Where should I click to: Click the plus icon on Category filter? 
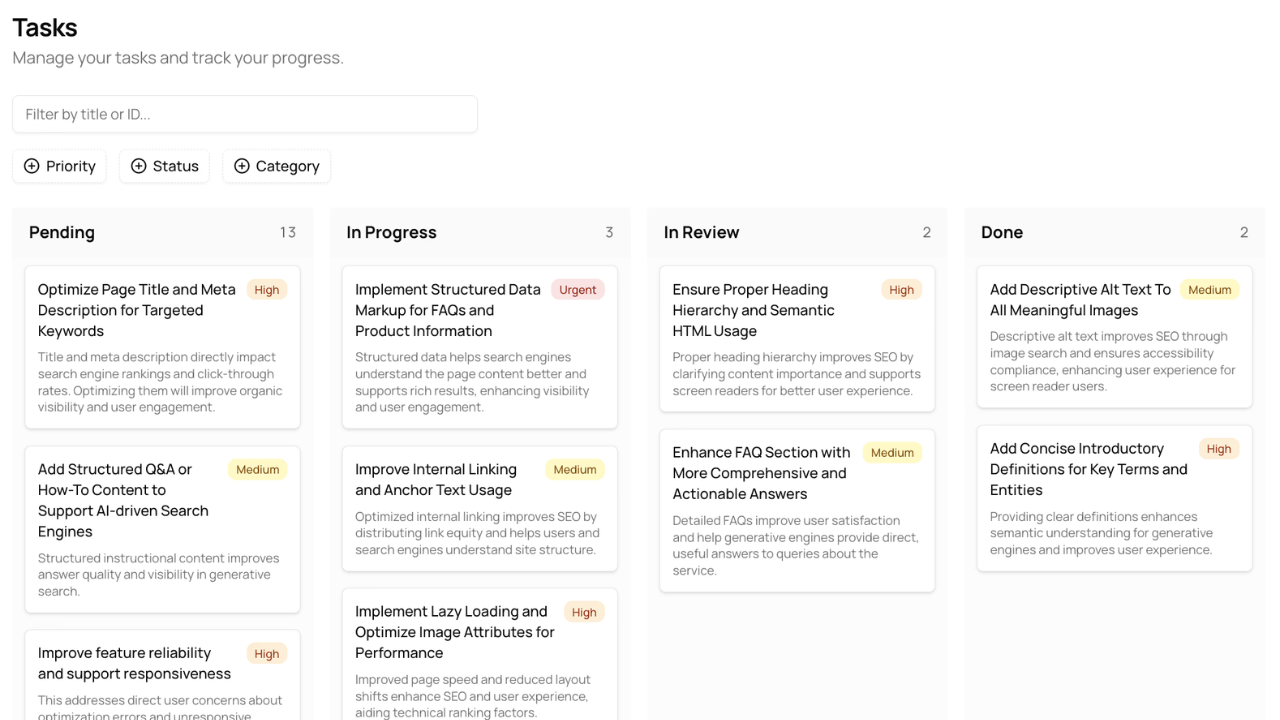242,166
